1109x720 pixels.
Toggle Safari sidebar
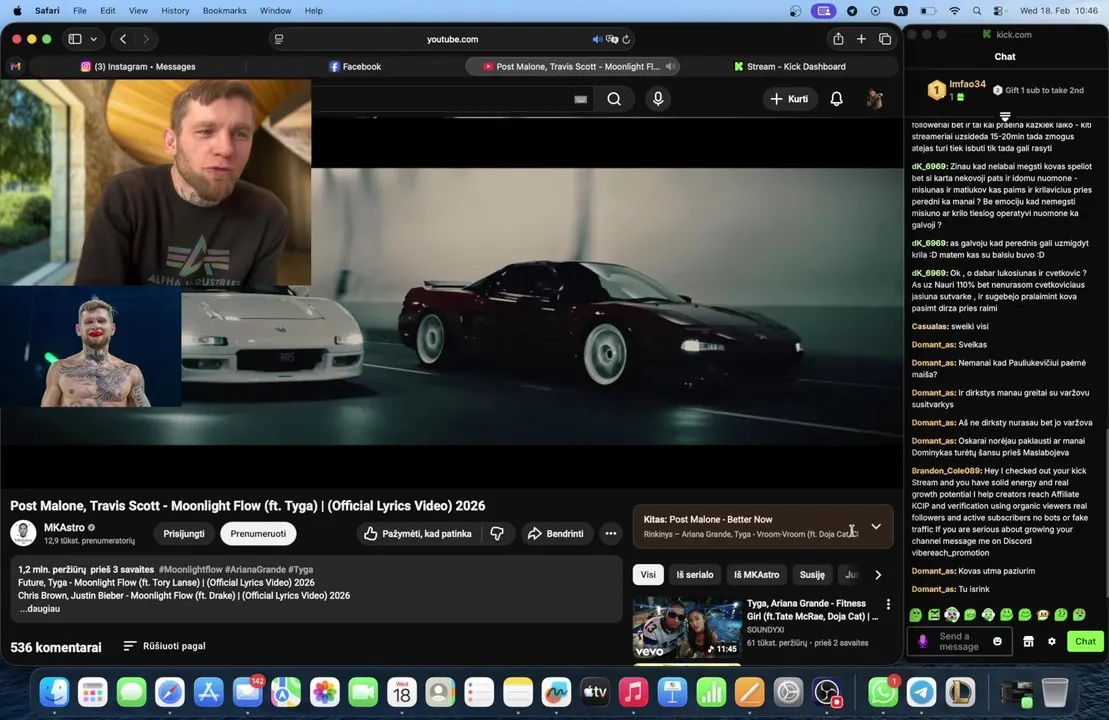pyautogui.click(x=75, y=39)
